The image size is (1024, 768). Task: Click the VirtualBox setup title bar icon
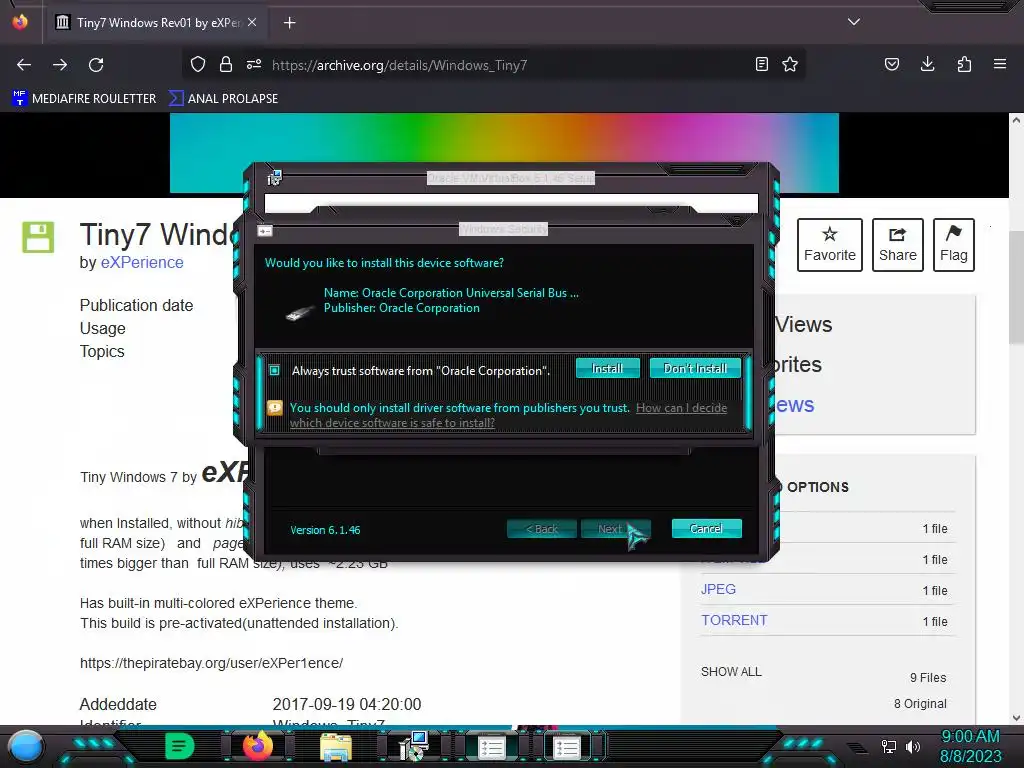(x=274, y=178)
